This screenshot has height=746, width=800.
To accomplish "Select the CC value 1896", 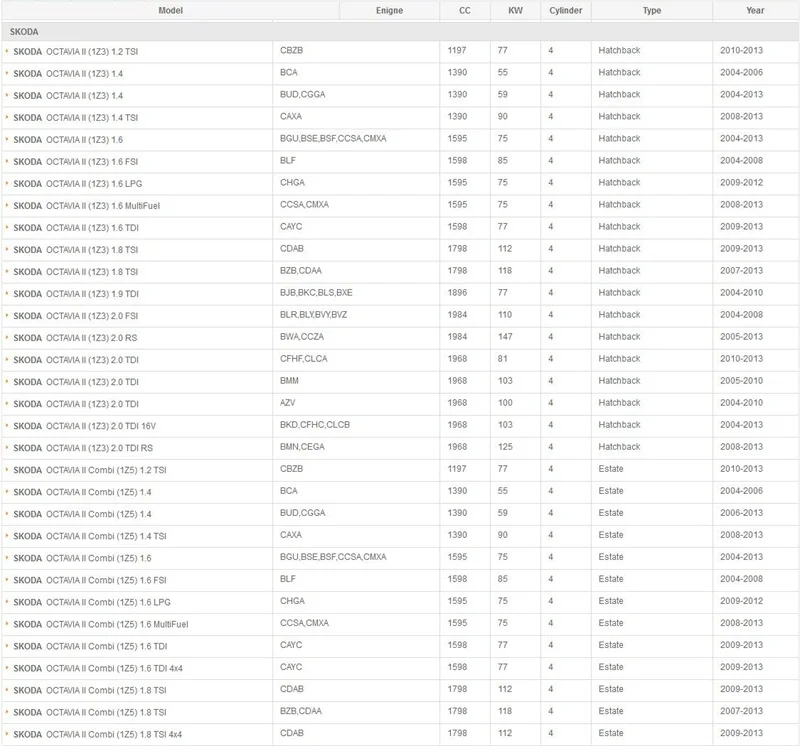I will [457, 292].
